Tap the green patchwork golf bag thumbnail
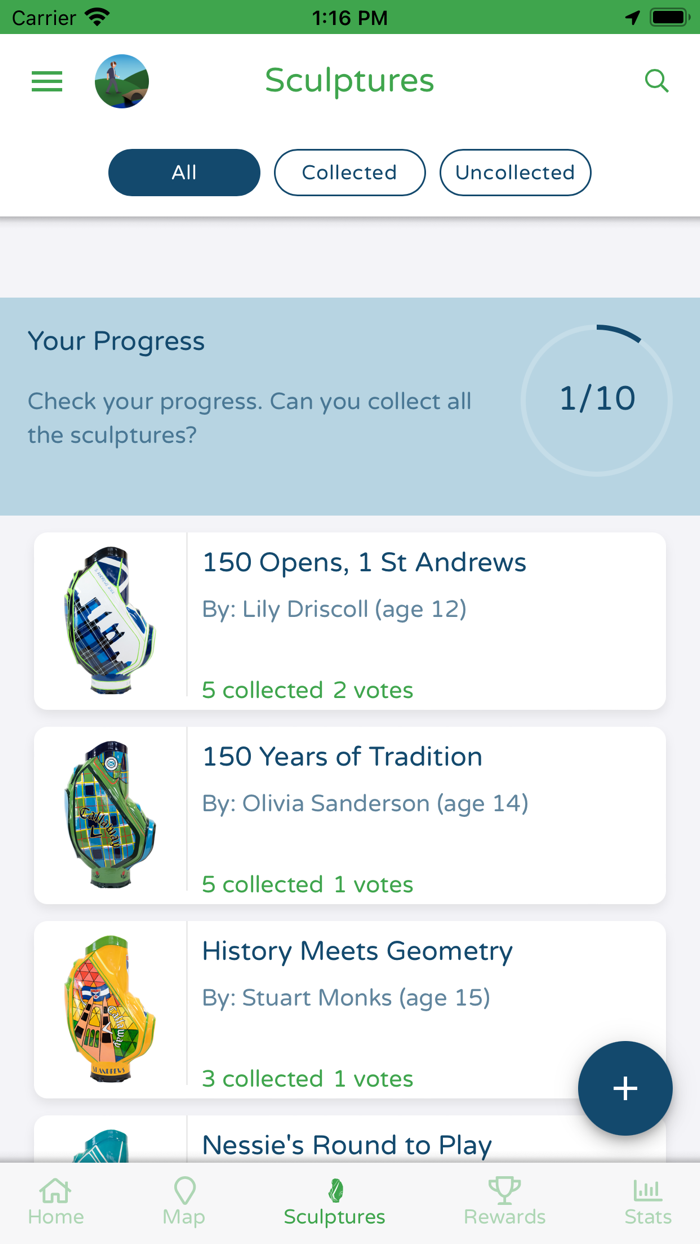The width and height of the screenshot is (700, 1244). (110, 815)
